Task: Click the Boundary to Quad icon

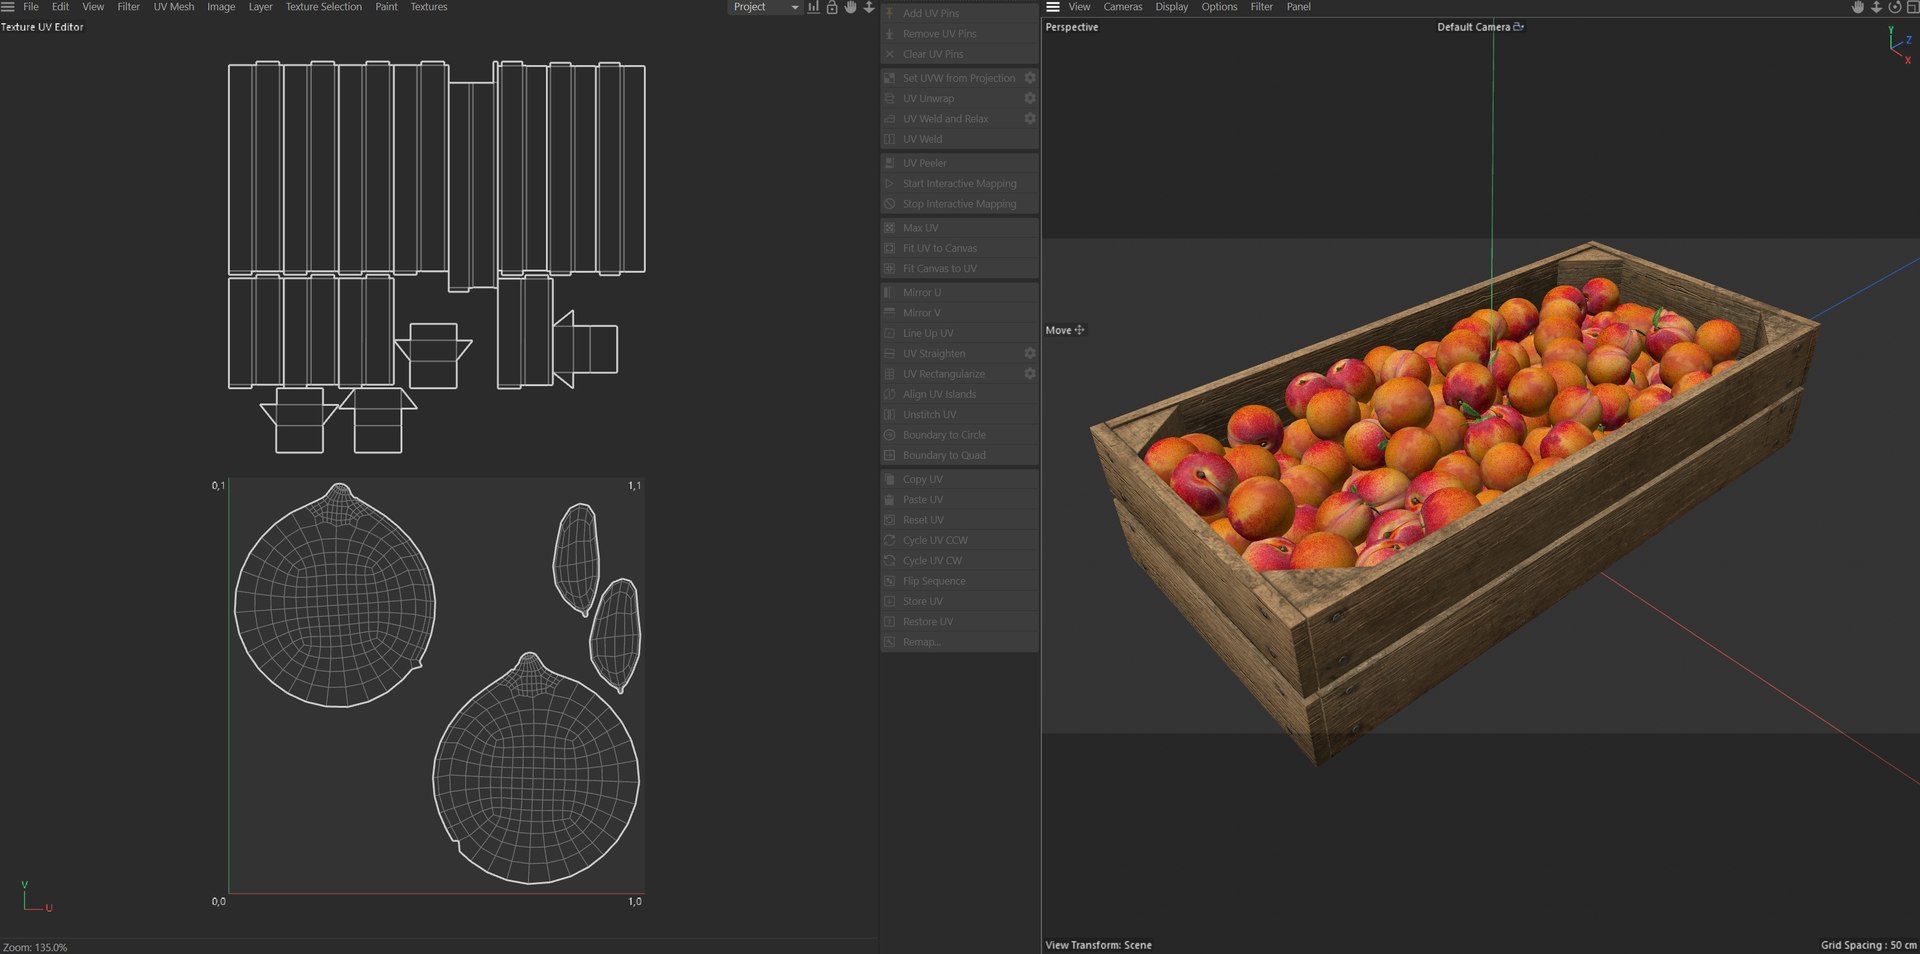Action: [x=889, y=455]
